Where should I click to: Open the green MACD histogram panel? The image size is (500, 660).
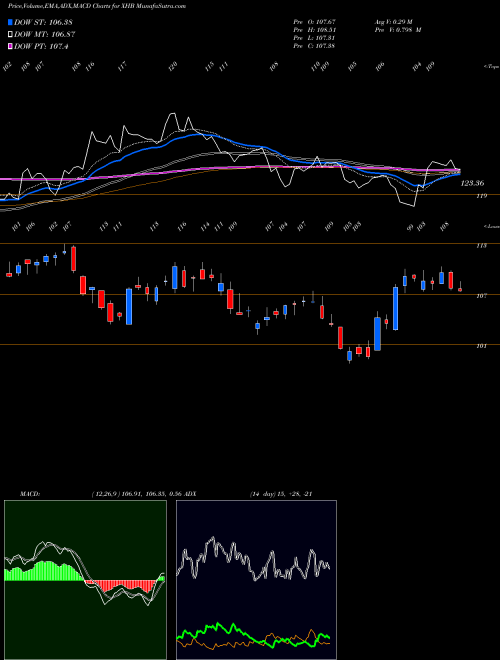point(85,580)
